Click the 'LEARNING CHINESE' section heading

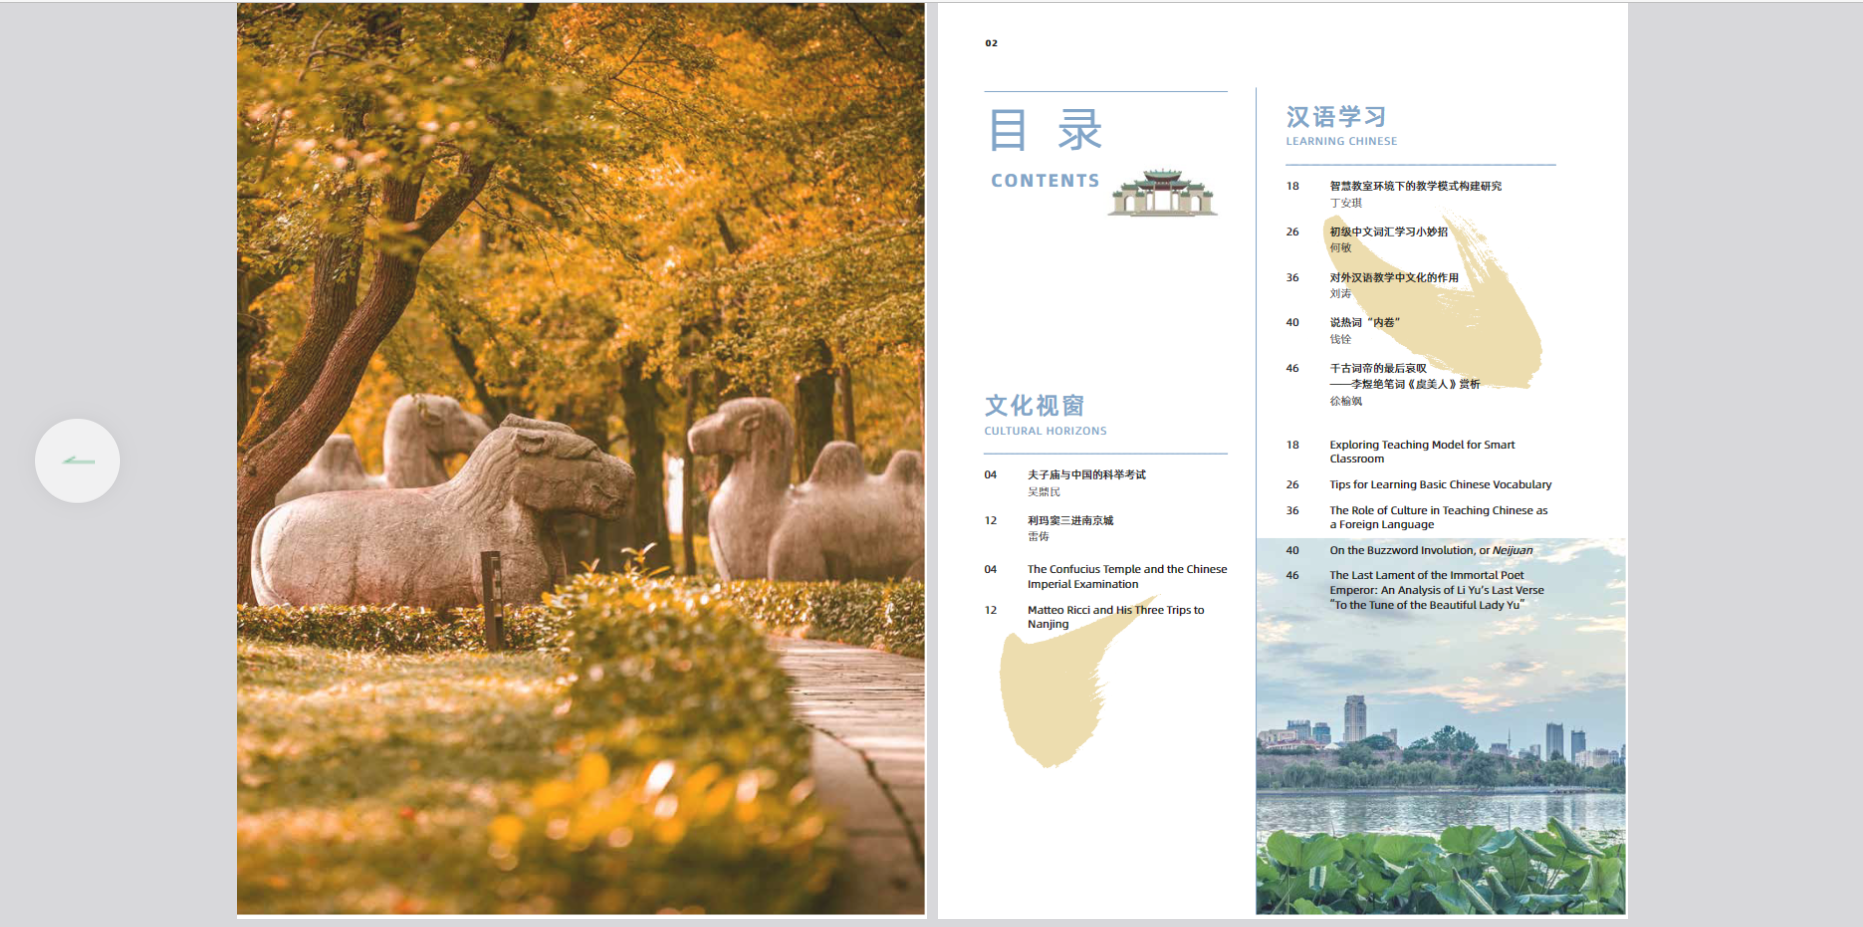coord(1341,141)
